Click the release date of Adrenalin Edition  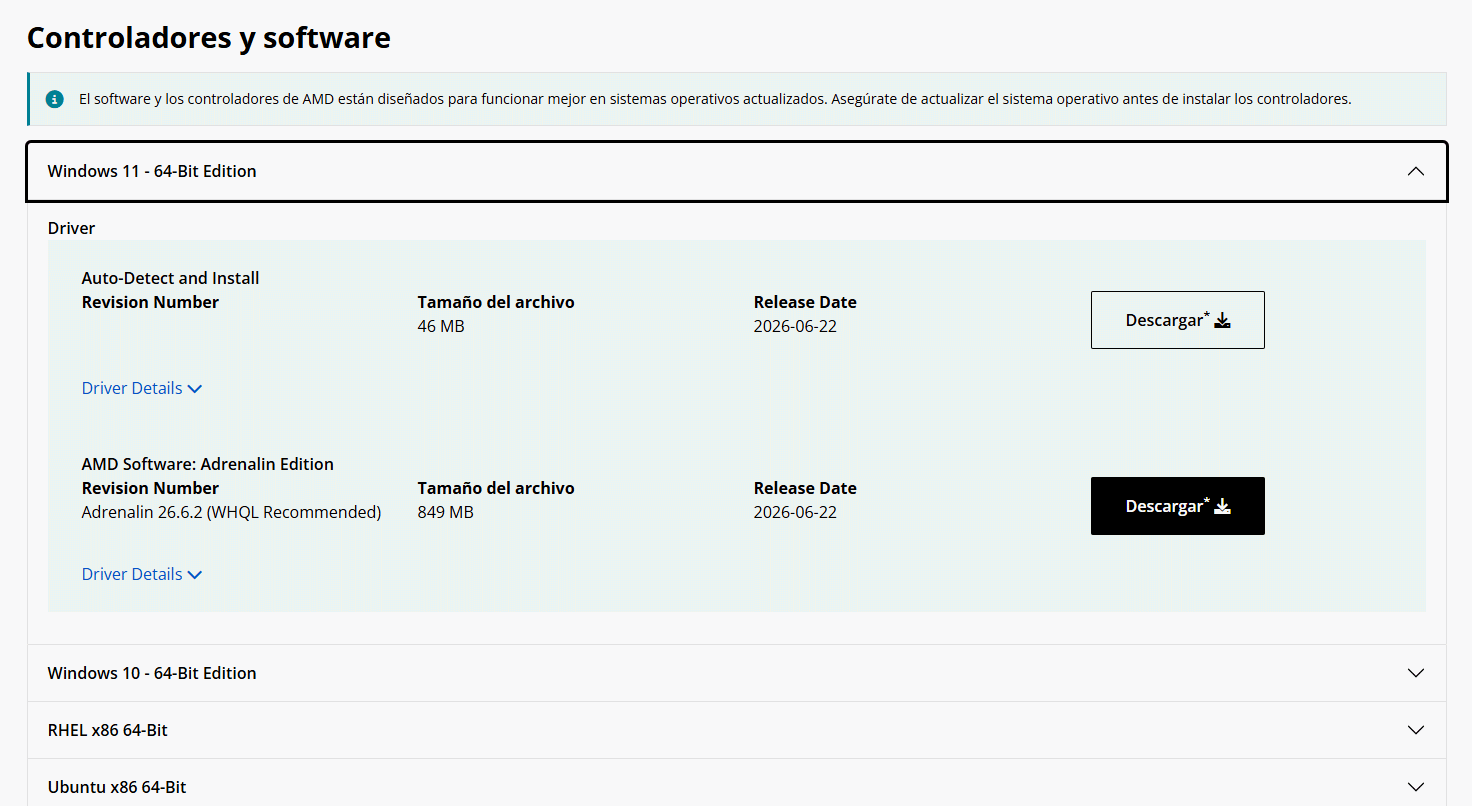click(795, 512)
